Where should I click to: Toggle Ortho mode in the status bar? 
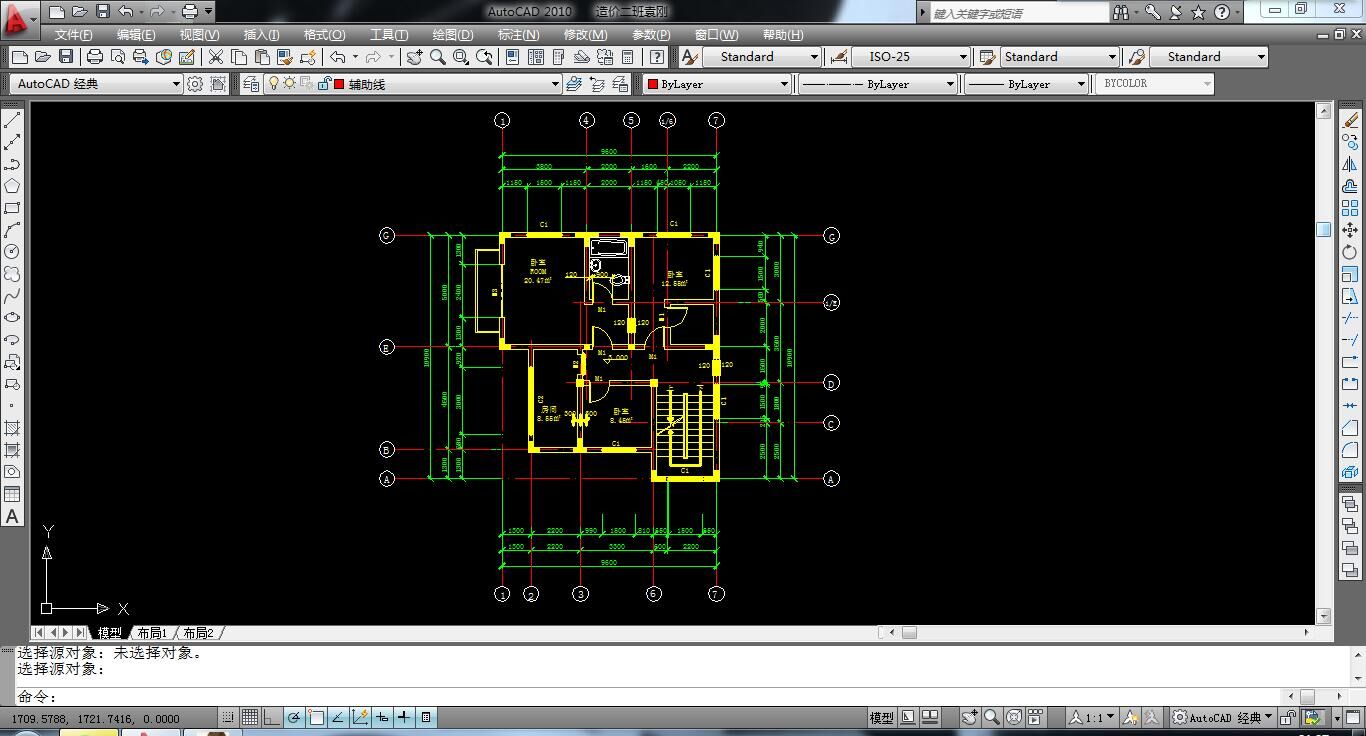point(272,717)
